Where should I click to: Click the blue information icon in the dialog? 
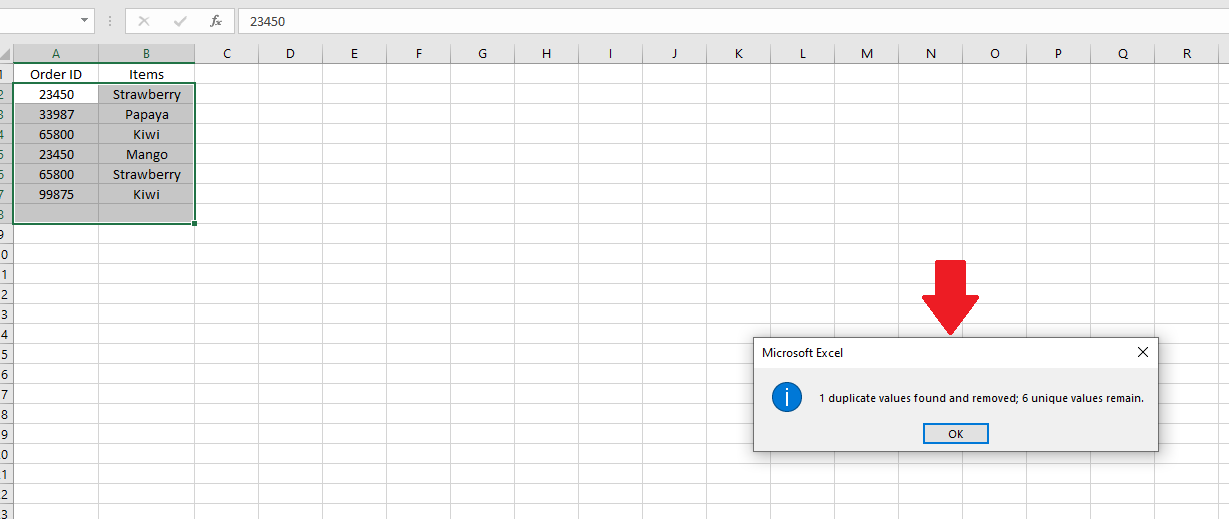[x=787, y=398]
